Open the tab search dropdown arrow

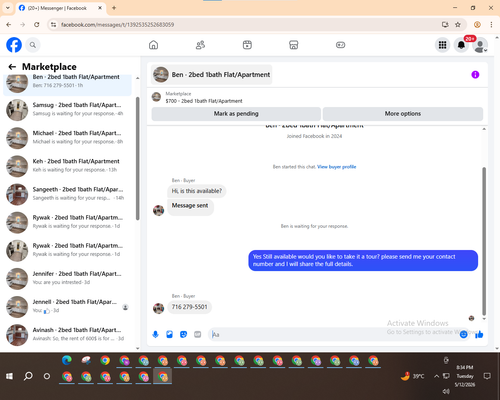click(8, 8)
